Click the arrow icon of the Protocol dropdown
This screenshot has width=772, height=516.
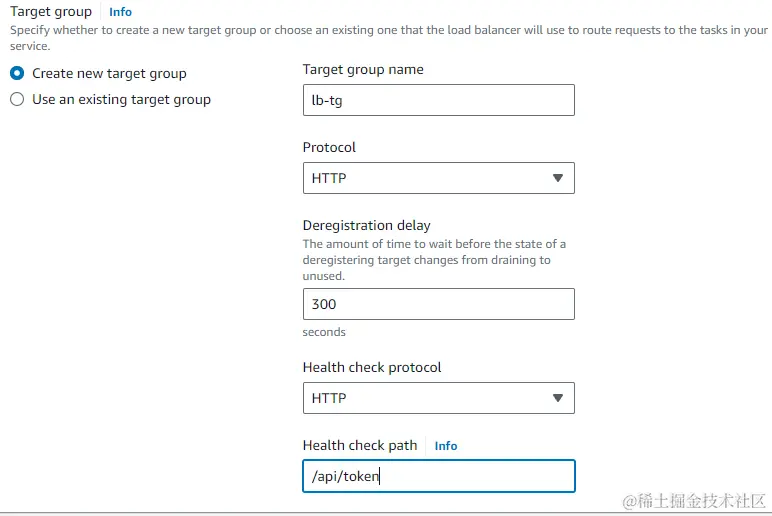pyautogui.click(x=557, y=178)
